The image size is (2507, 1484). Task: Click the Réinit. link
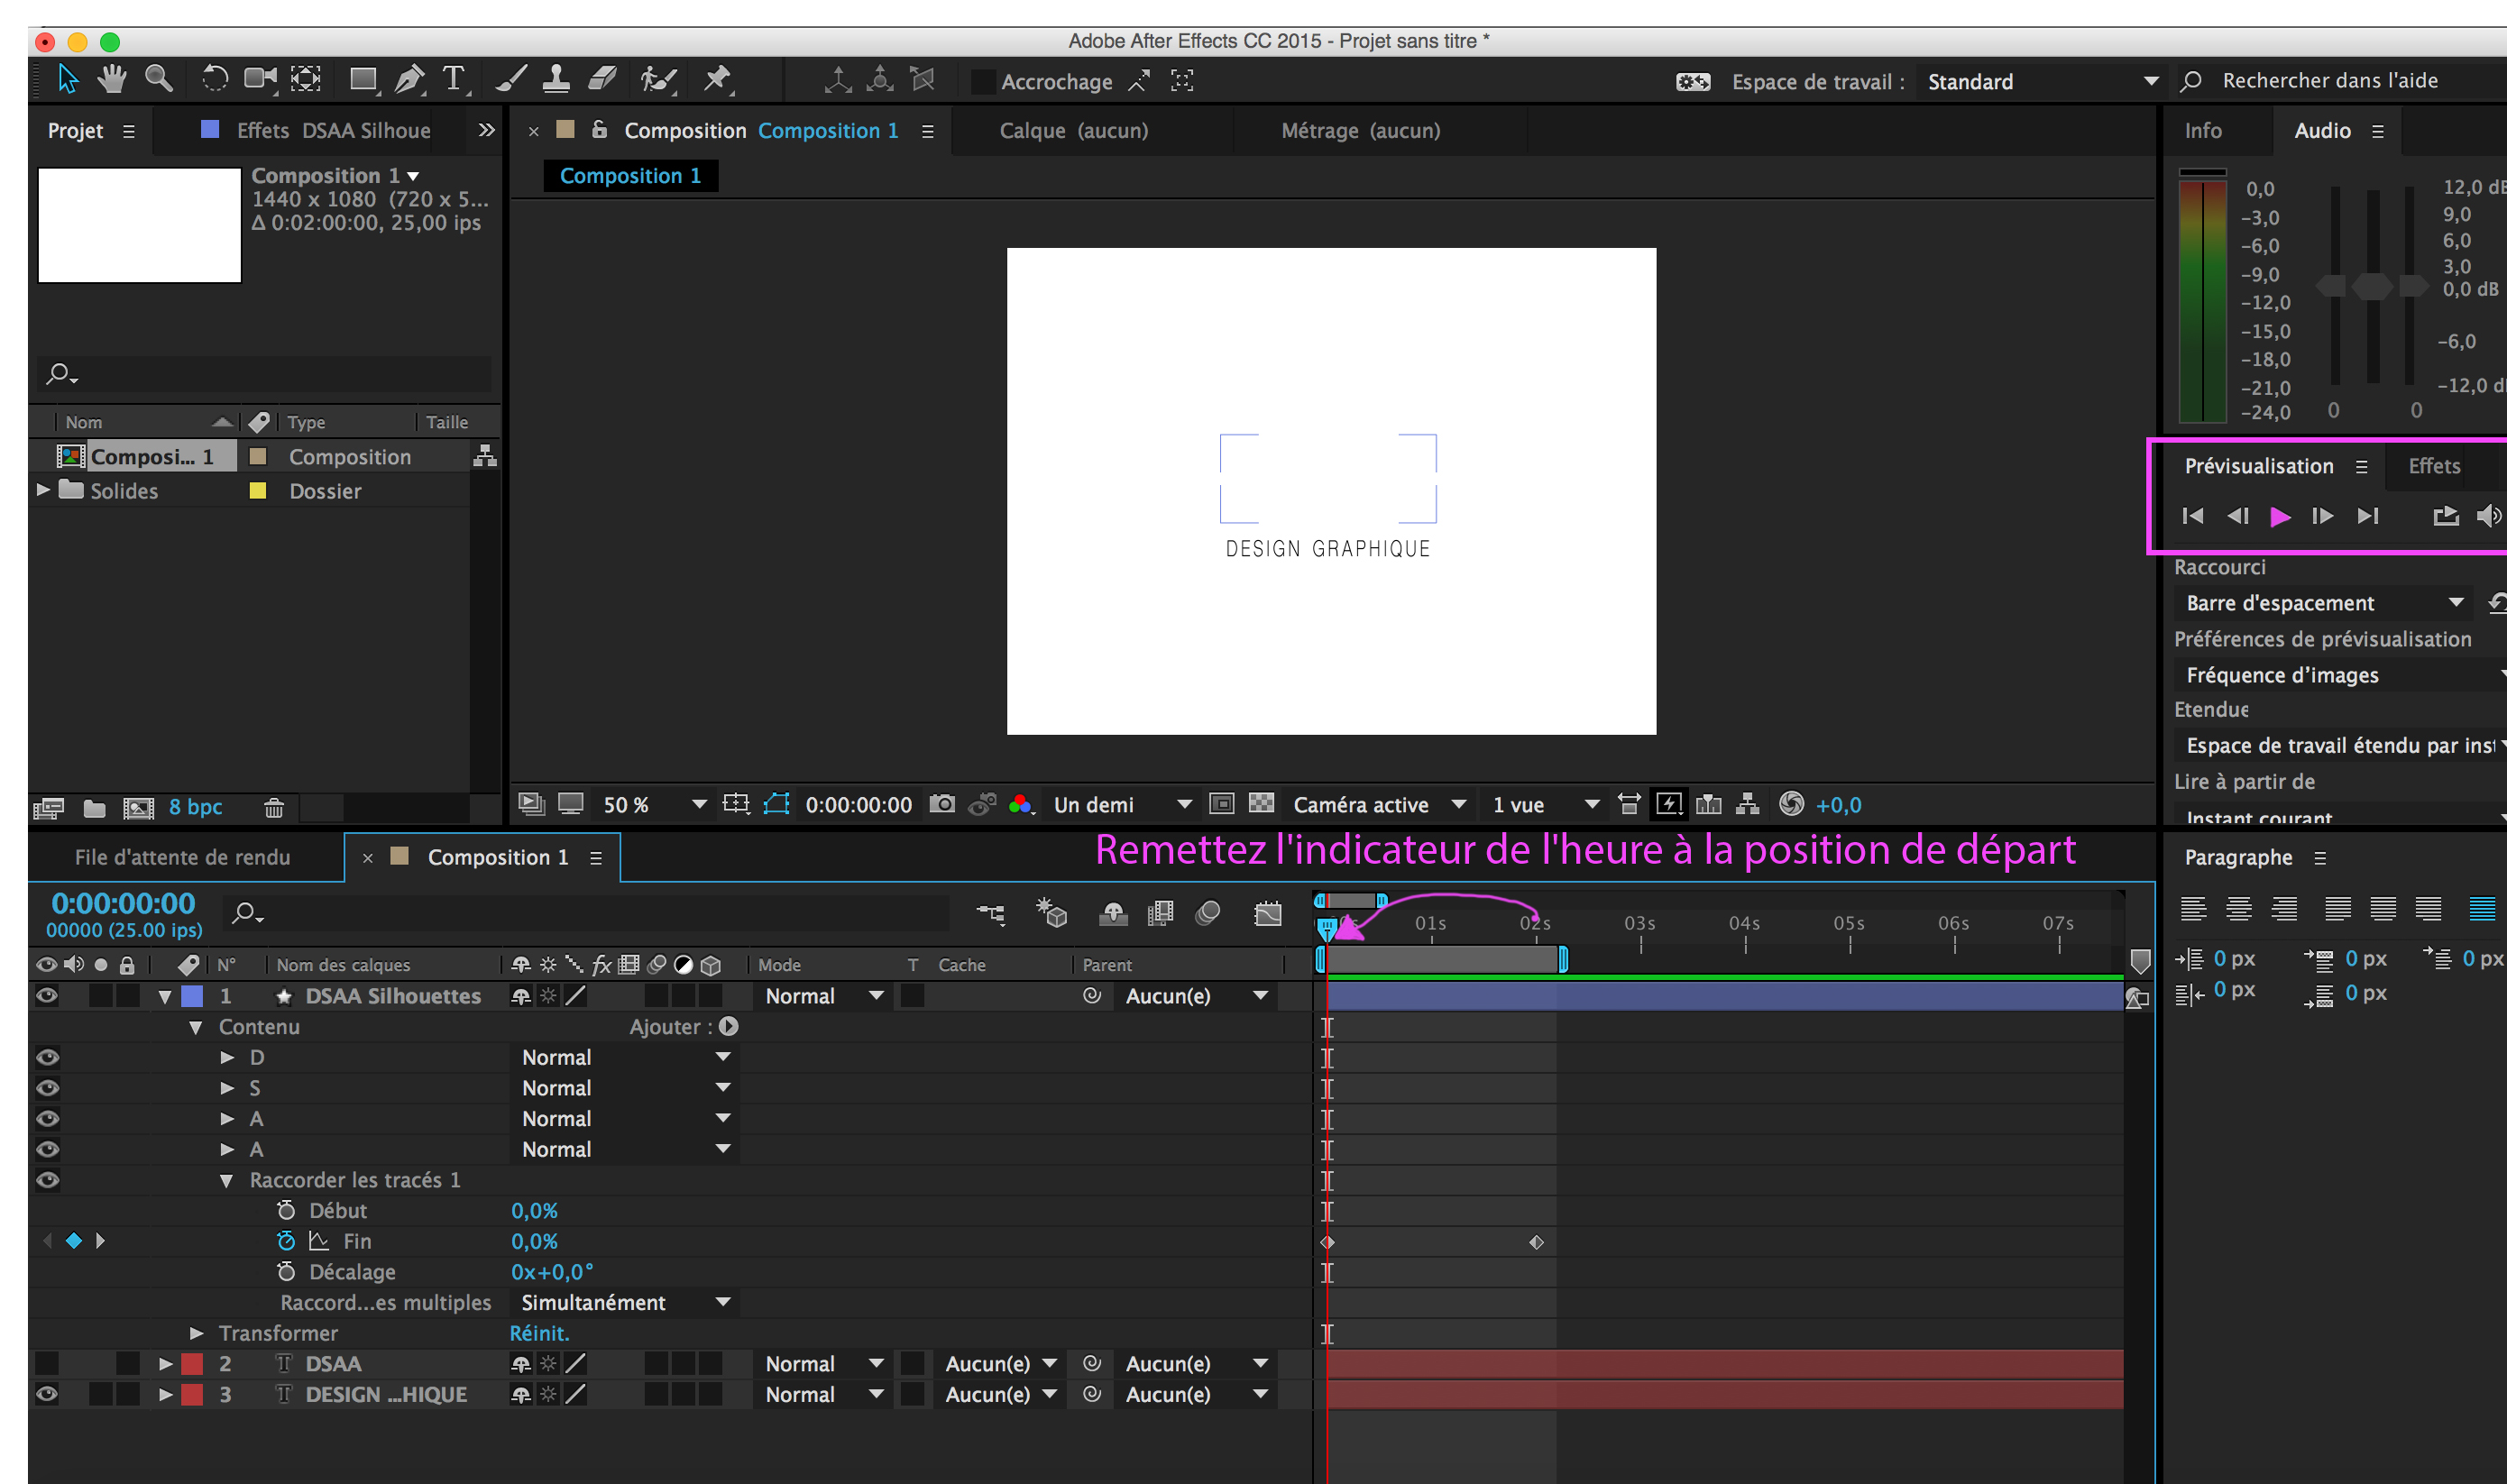539,1333
